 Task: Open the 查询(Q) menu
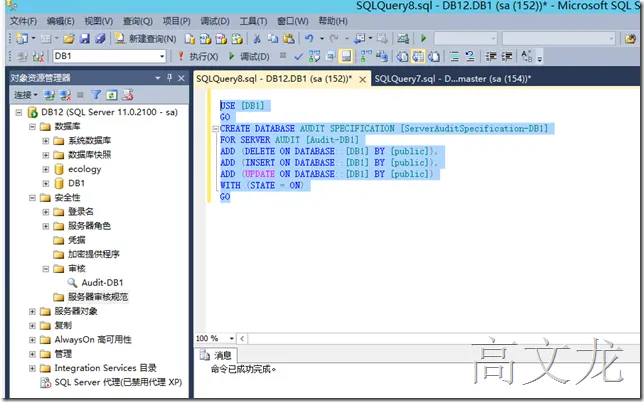tap(138, 21)
